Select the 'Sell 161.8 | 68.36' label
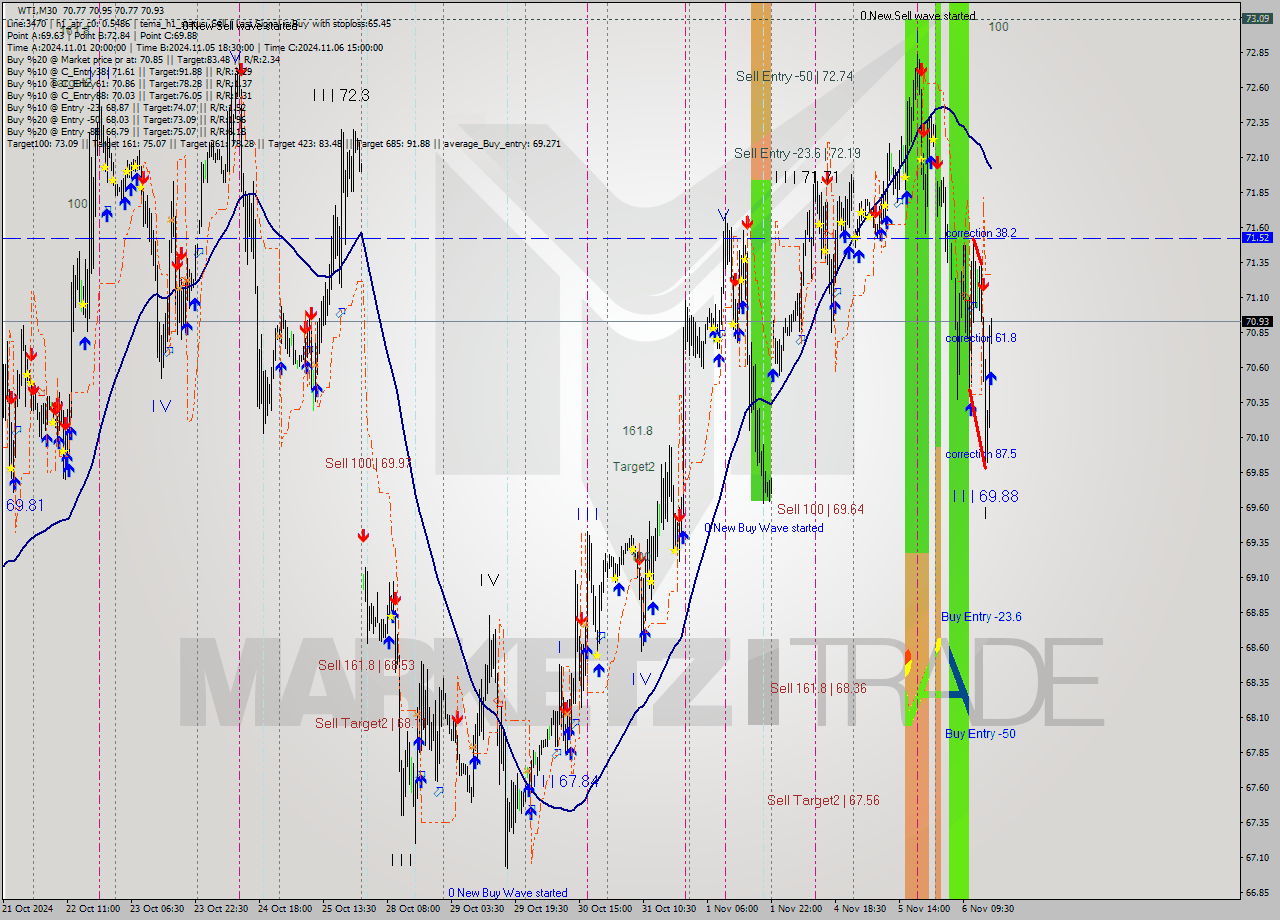1280x920 pixels. click(x=818, y=689)
